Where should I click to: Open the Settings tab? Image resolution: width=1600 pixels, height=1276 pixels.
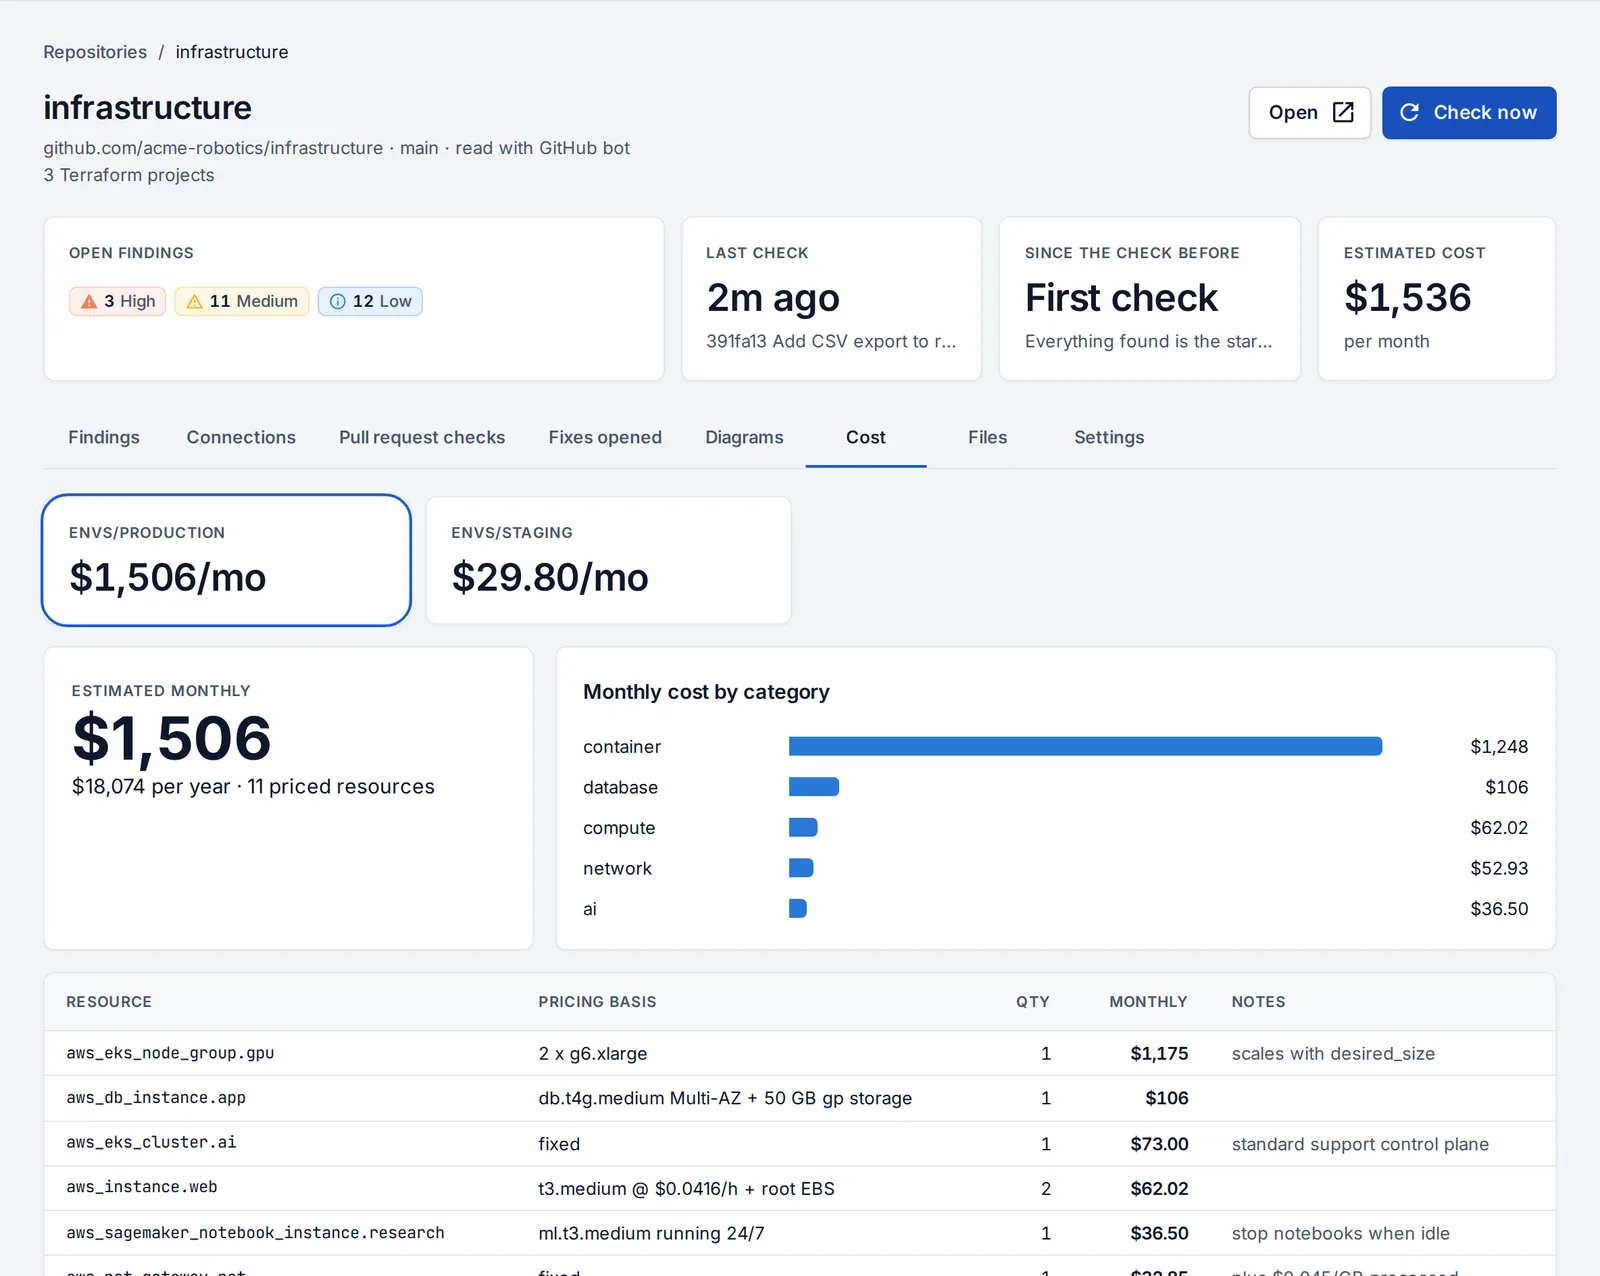(1109, 437)
